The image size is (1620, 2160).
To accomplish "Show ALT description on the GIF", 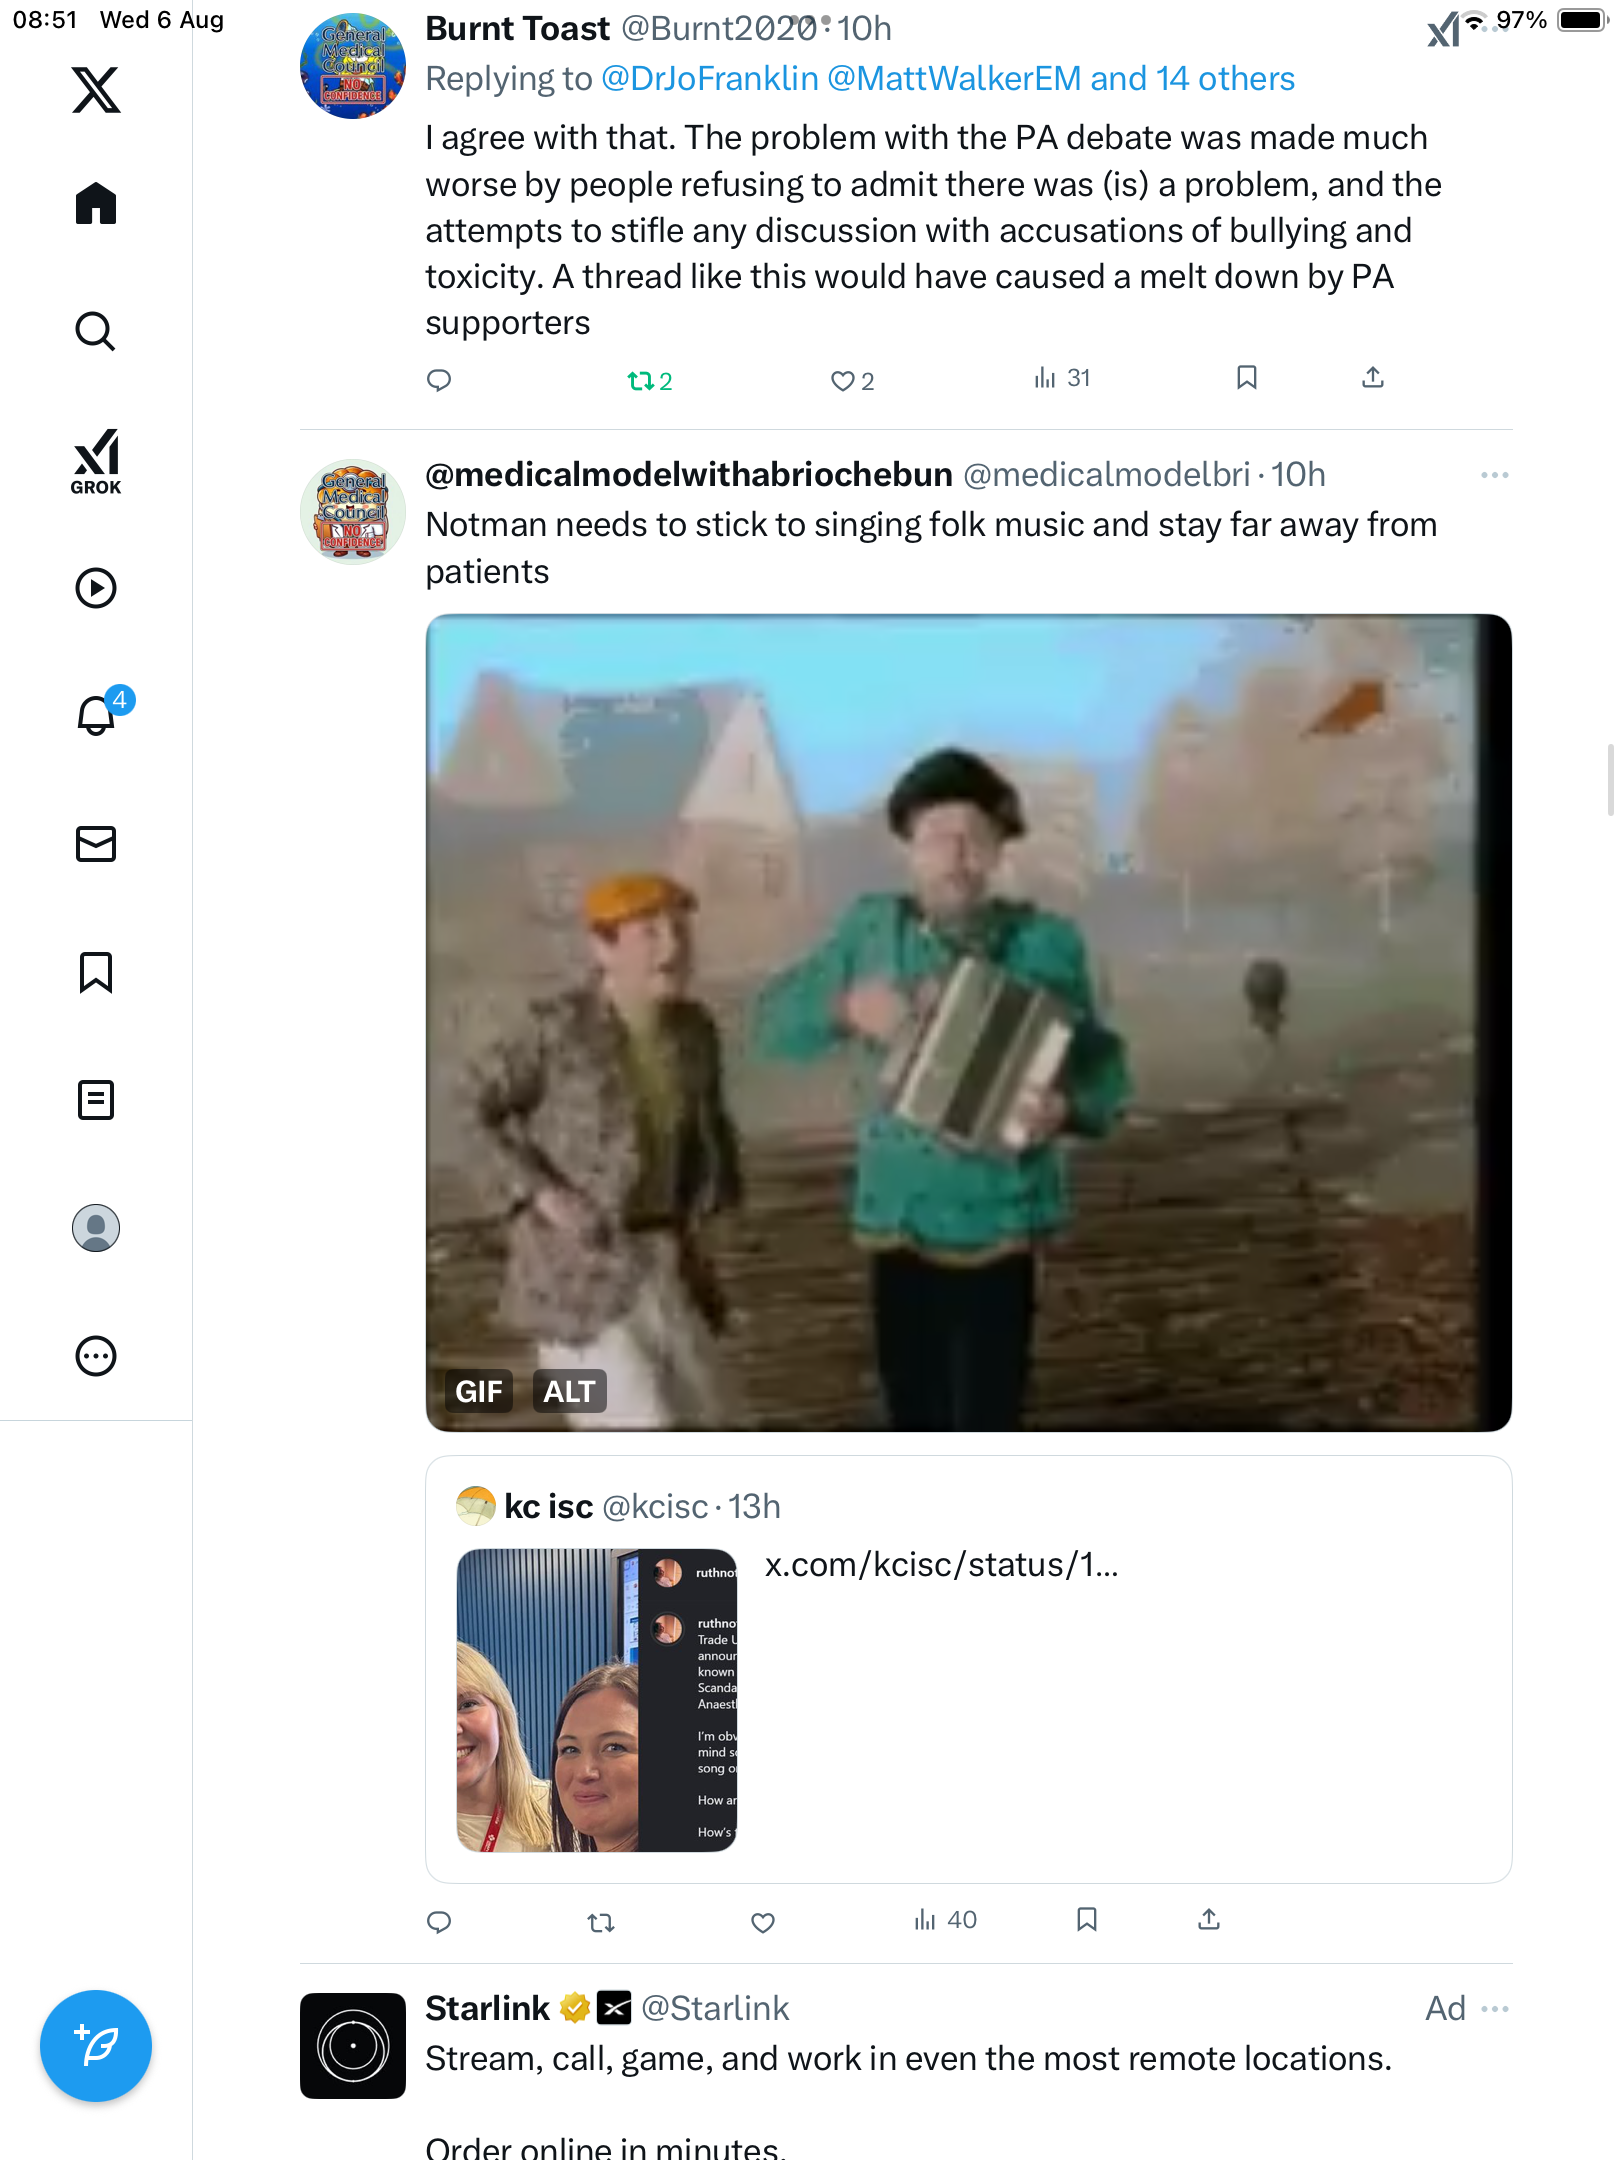I will coord(569,1391).
